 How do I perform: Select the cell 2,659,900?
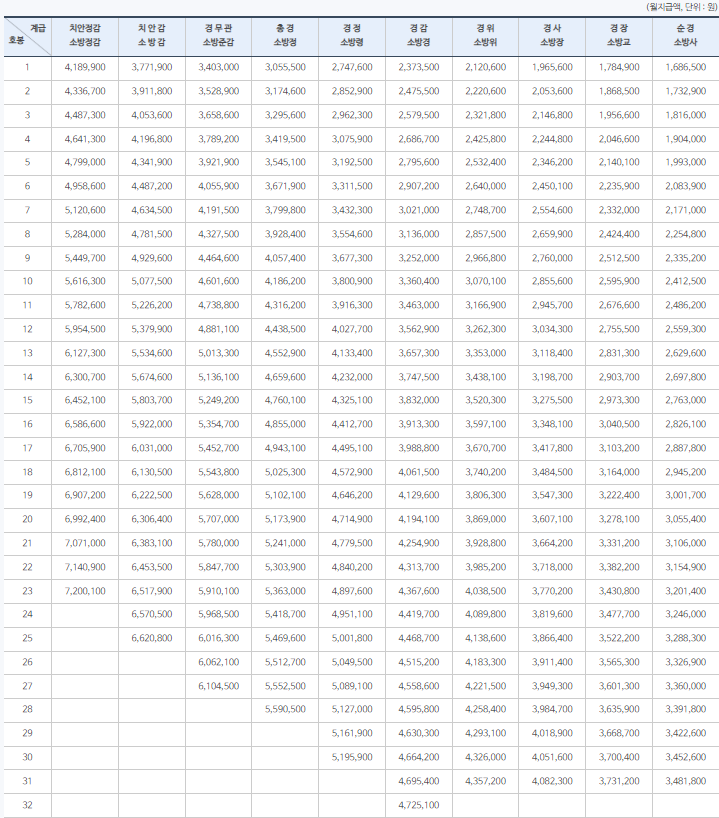[553, 234]
